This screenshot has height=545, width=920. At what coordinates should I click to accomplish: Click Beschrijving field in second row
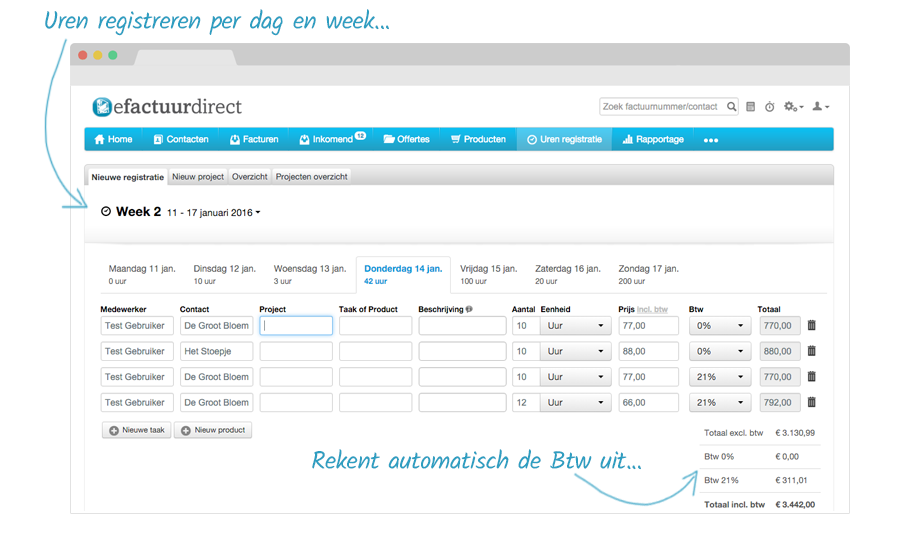click(462, 351)
